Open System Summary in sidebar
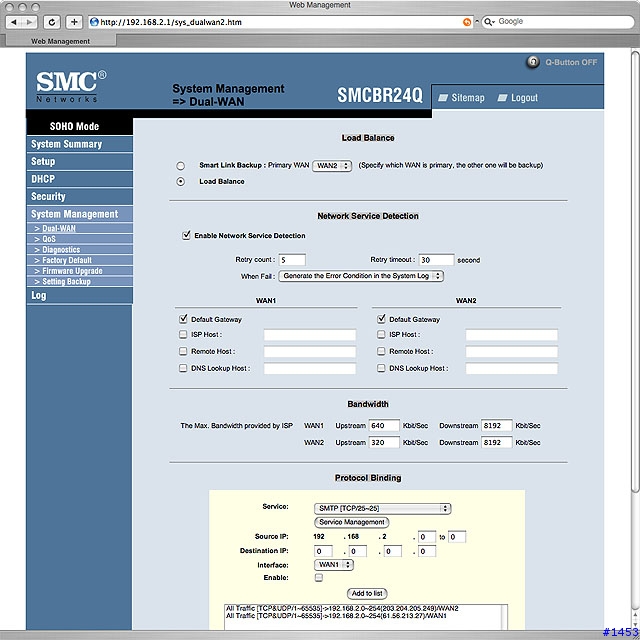Image resolution: width=640 pixels, height=640 pixels. click(80, 144)
